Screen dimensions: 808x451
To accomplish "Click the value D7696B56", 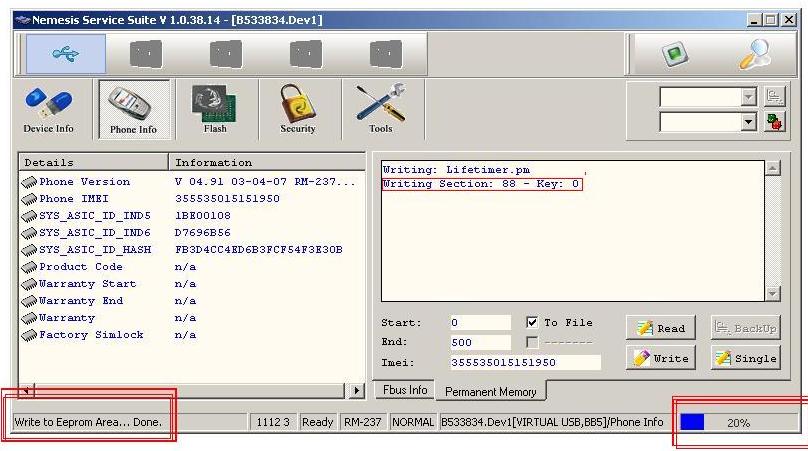I will tap(203, 233).
